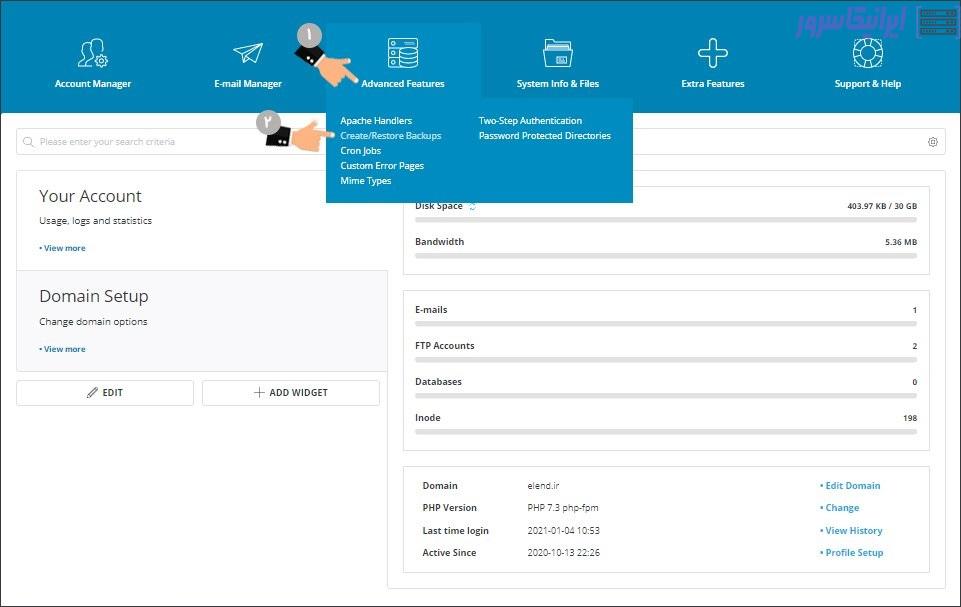
Task: Select Create/Restore Backups menu entry
Action: (390, 136)
